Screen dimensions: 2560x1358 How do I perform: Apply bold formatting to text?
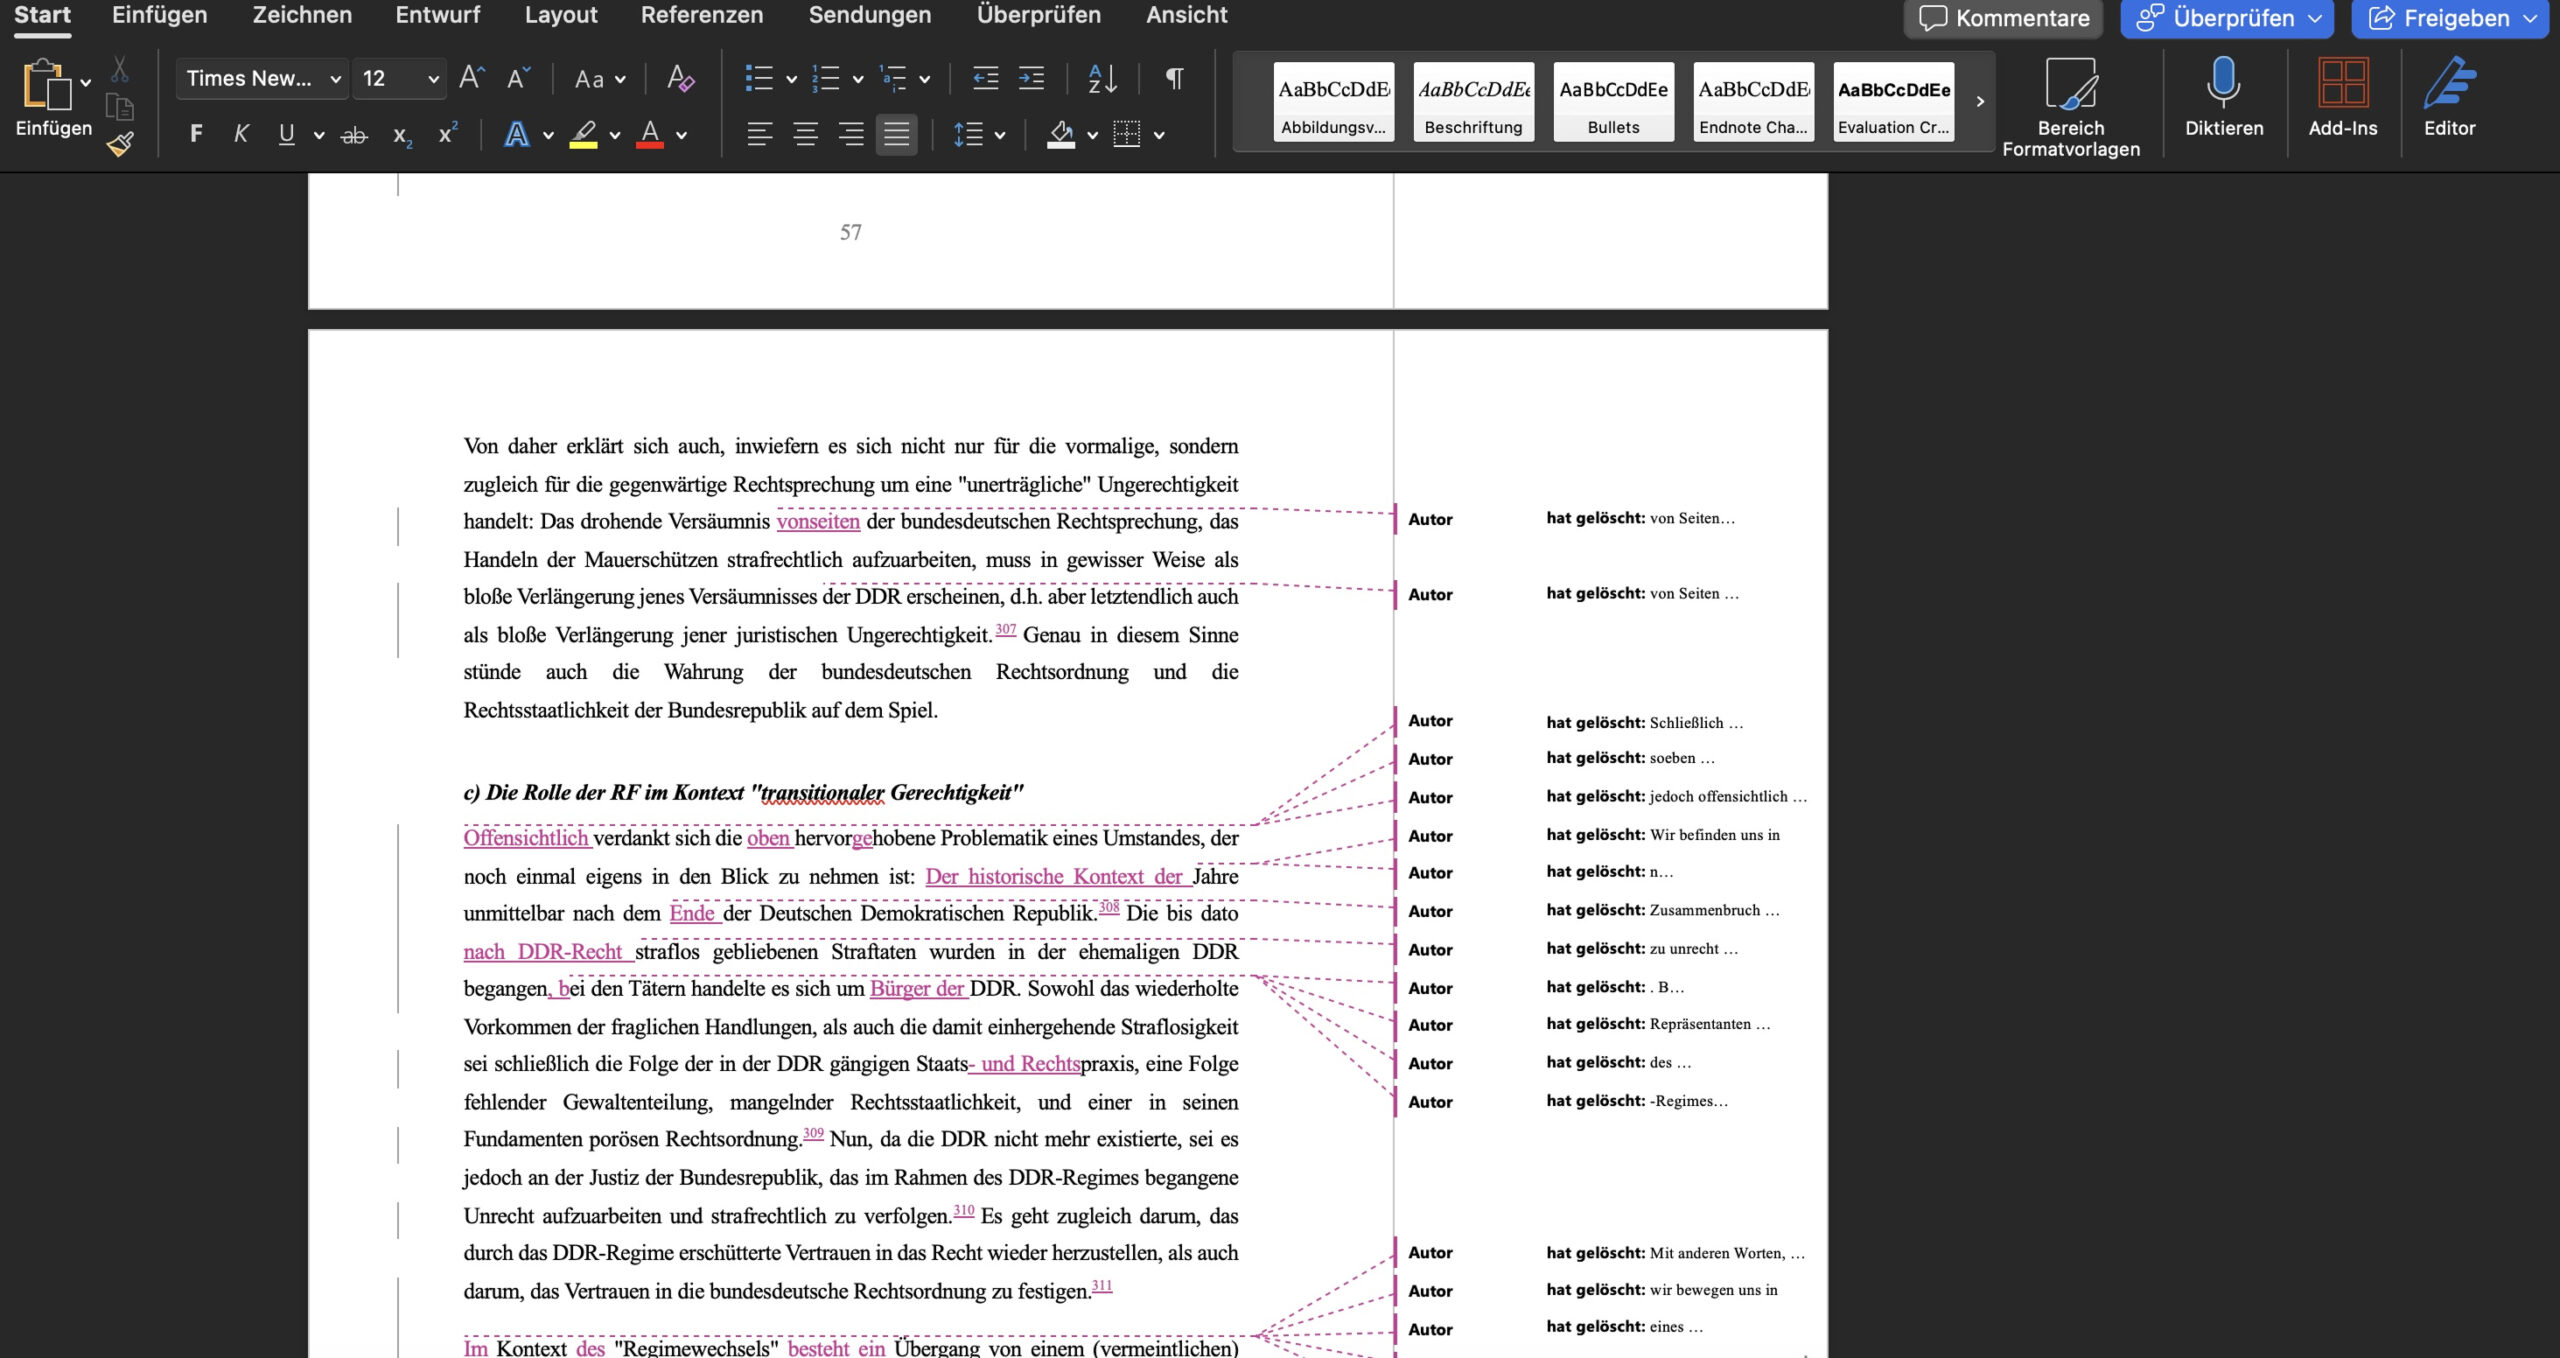pos(195,133)
